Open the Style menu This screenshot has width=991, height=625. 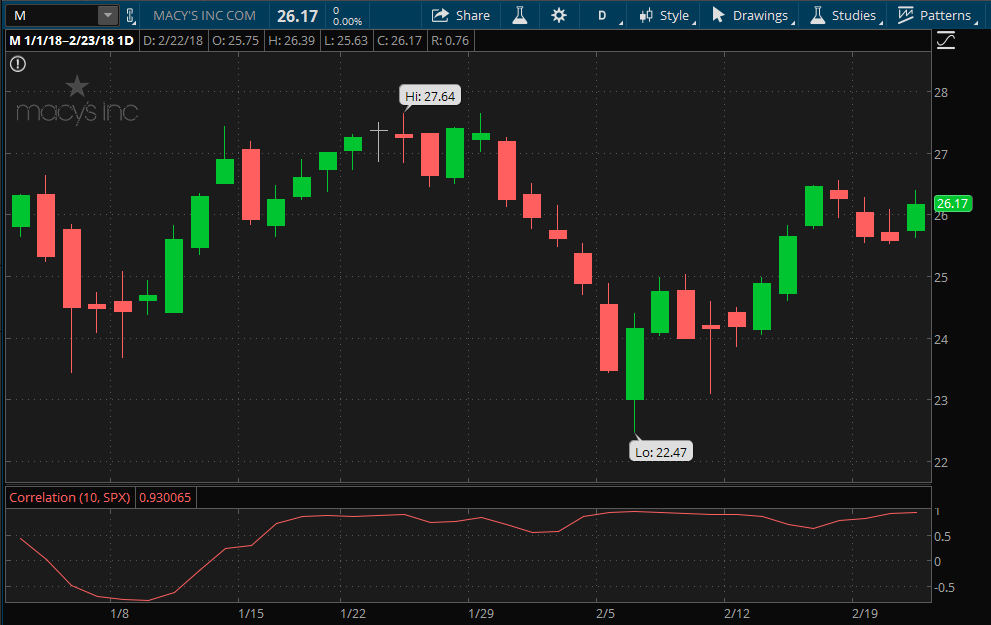(x=666, y=15)
